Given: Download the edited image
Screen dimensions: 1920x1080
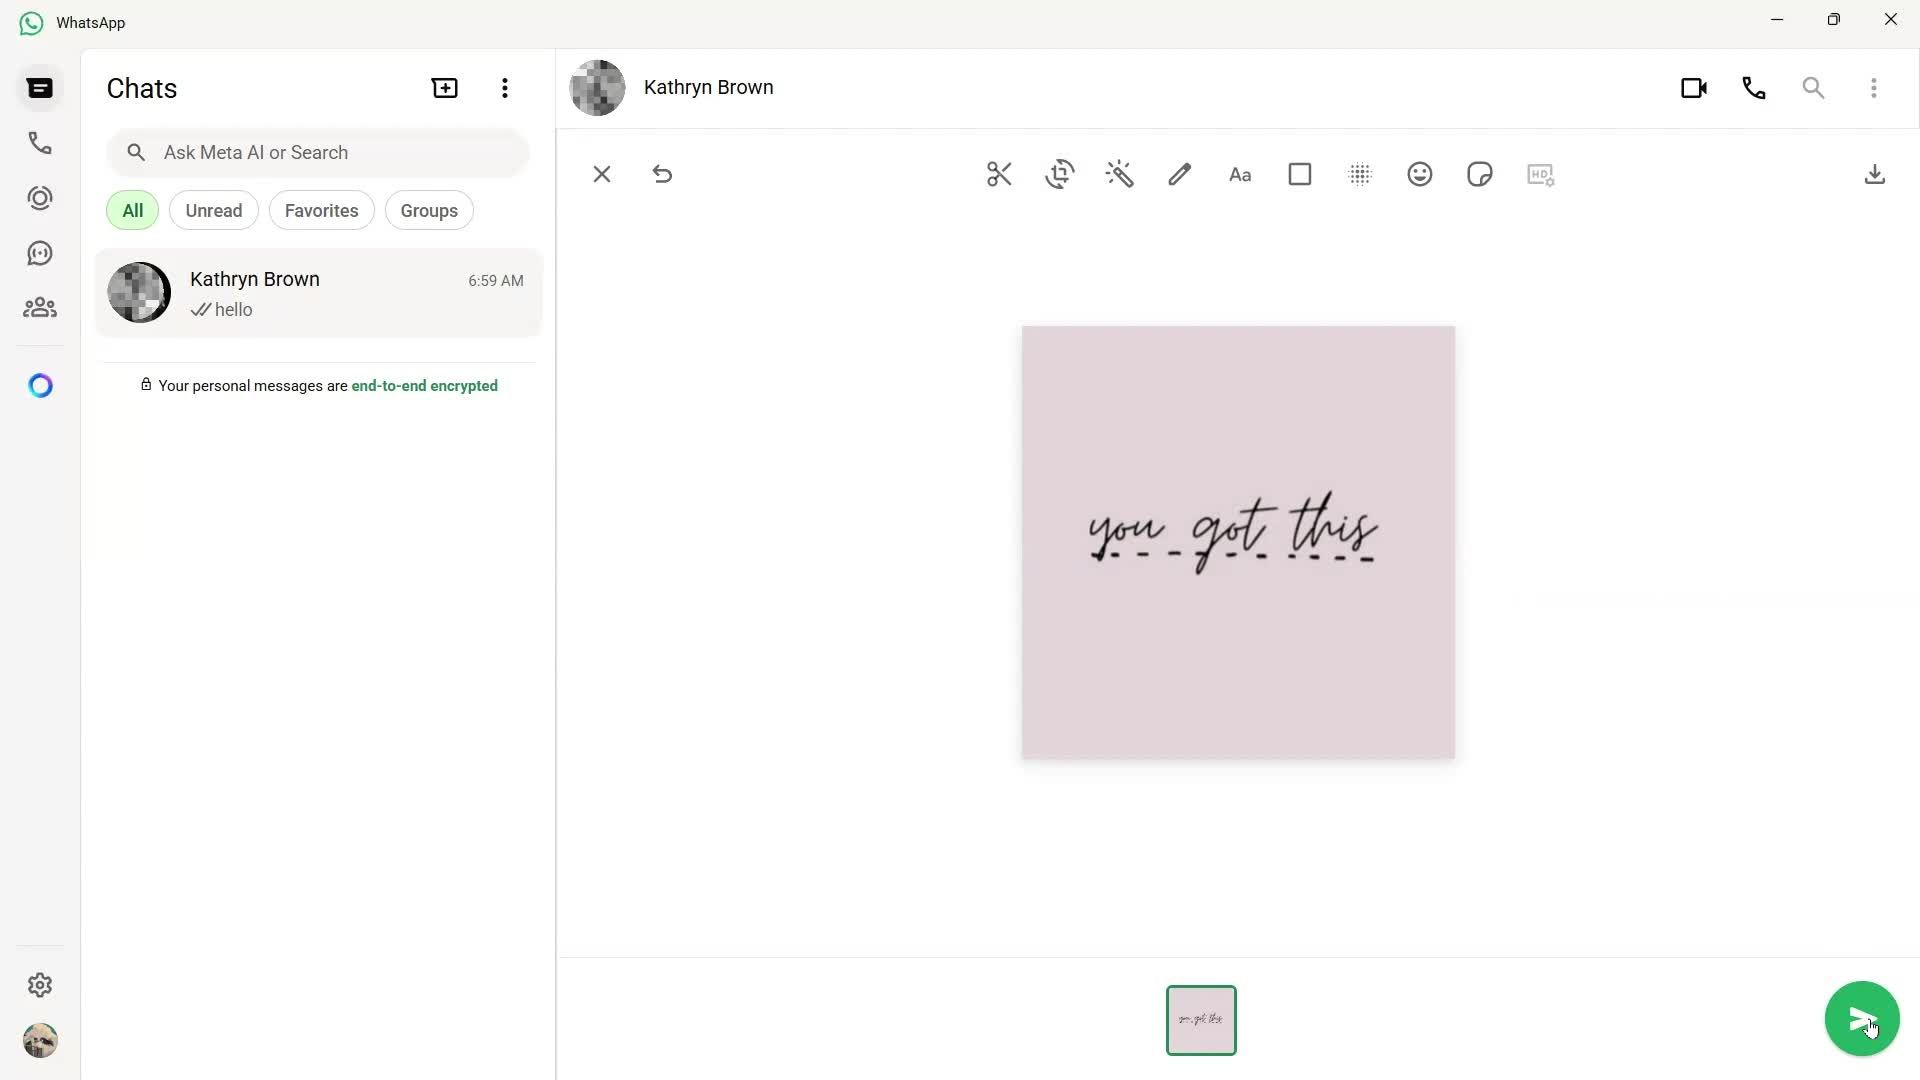Looking at the screenshot, I should pos(1874,174).
